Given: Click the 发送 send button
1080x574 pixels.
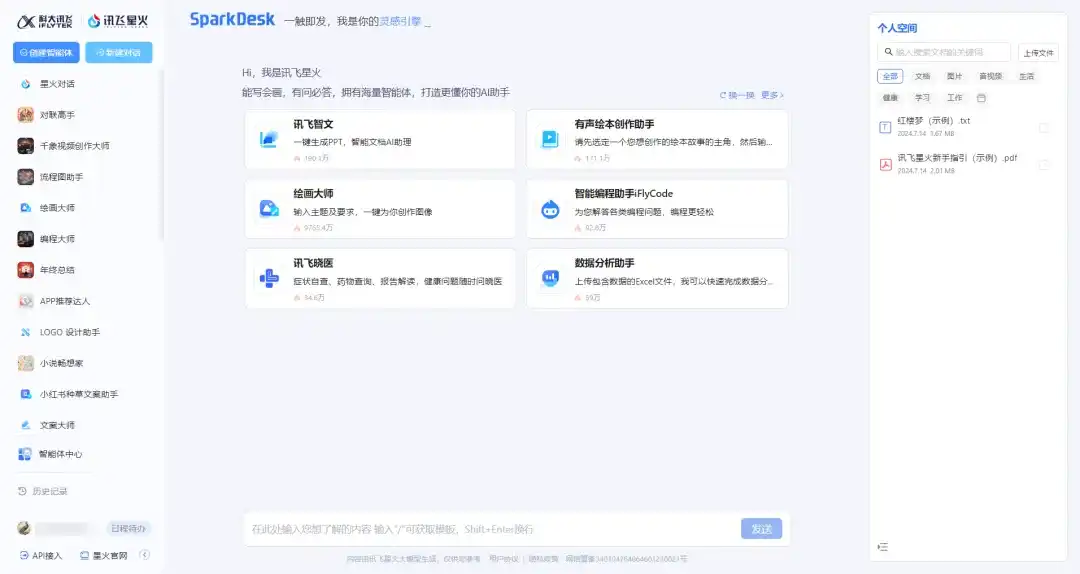Looking at the screenshot, I should click(761, 529).
